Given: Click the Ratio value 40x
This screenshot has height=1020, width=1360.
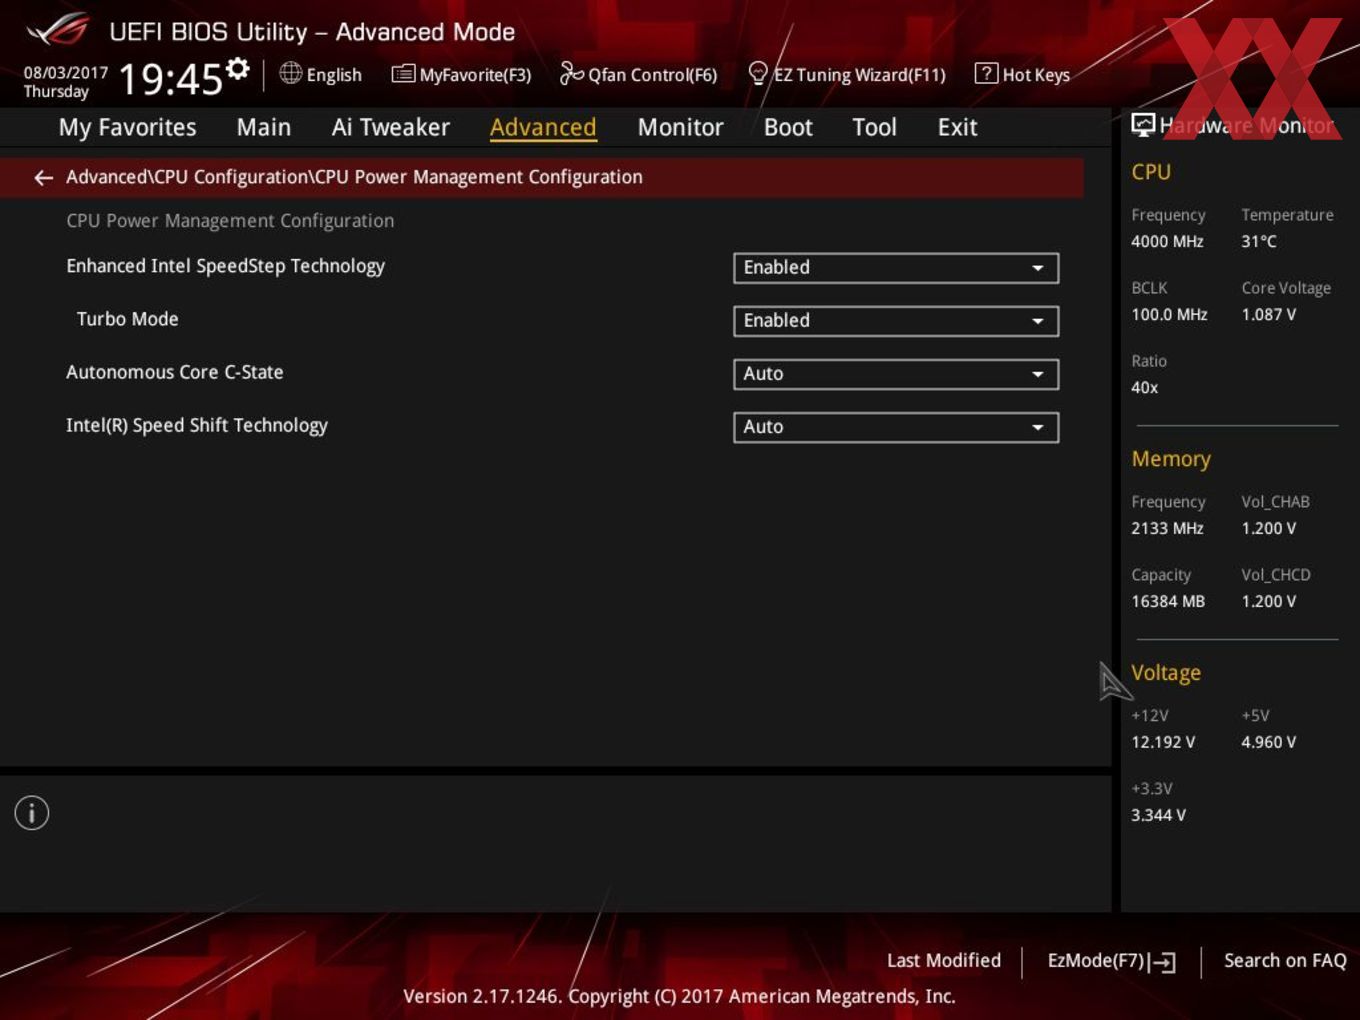Looking at the screenshot, I should click(x=1144, y=387).
